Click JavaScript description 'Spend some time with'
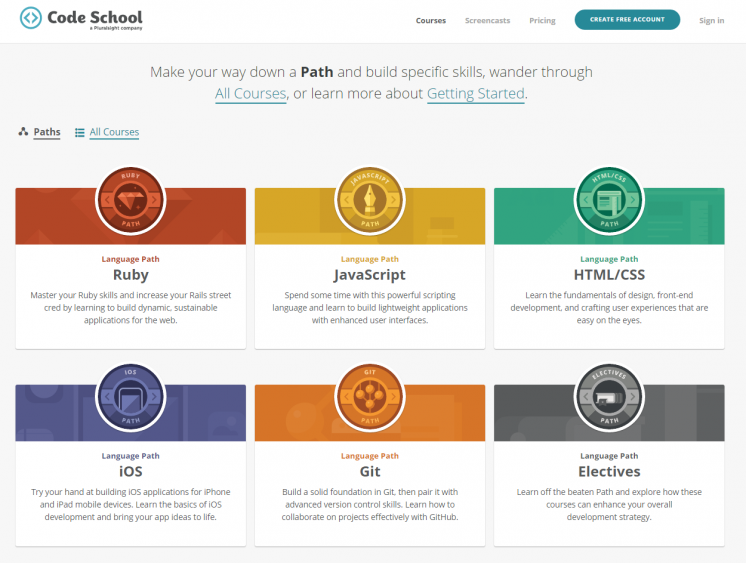Screen dimensions: 746x563 tap(370, 307)
